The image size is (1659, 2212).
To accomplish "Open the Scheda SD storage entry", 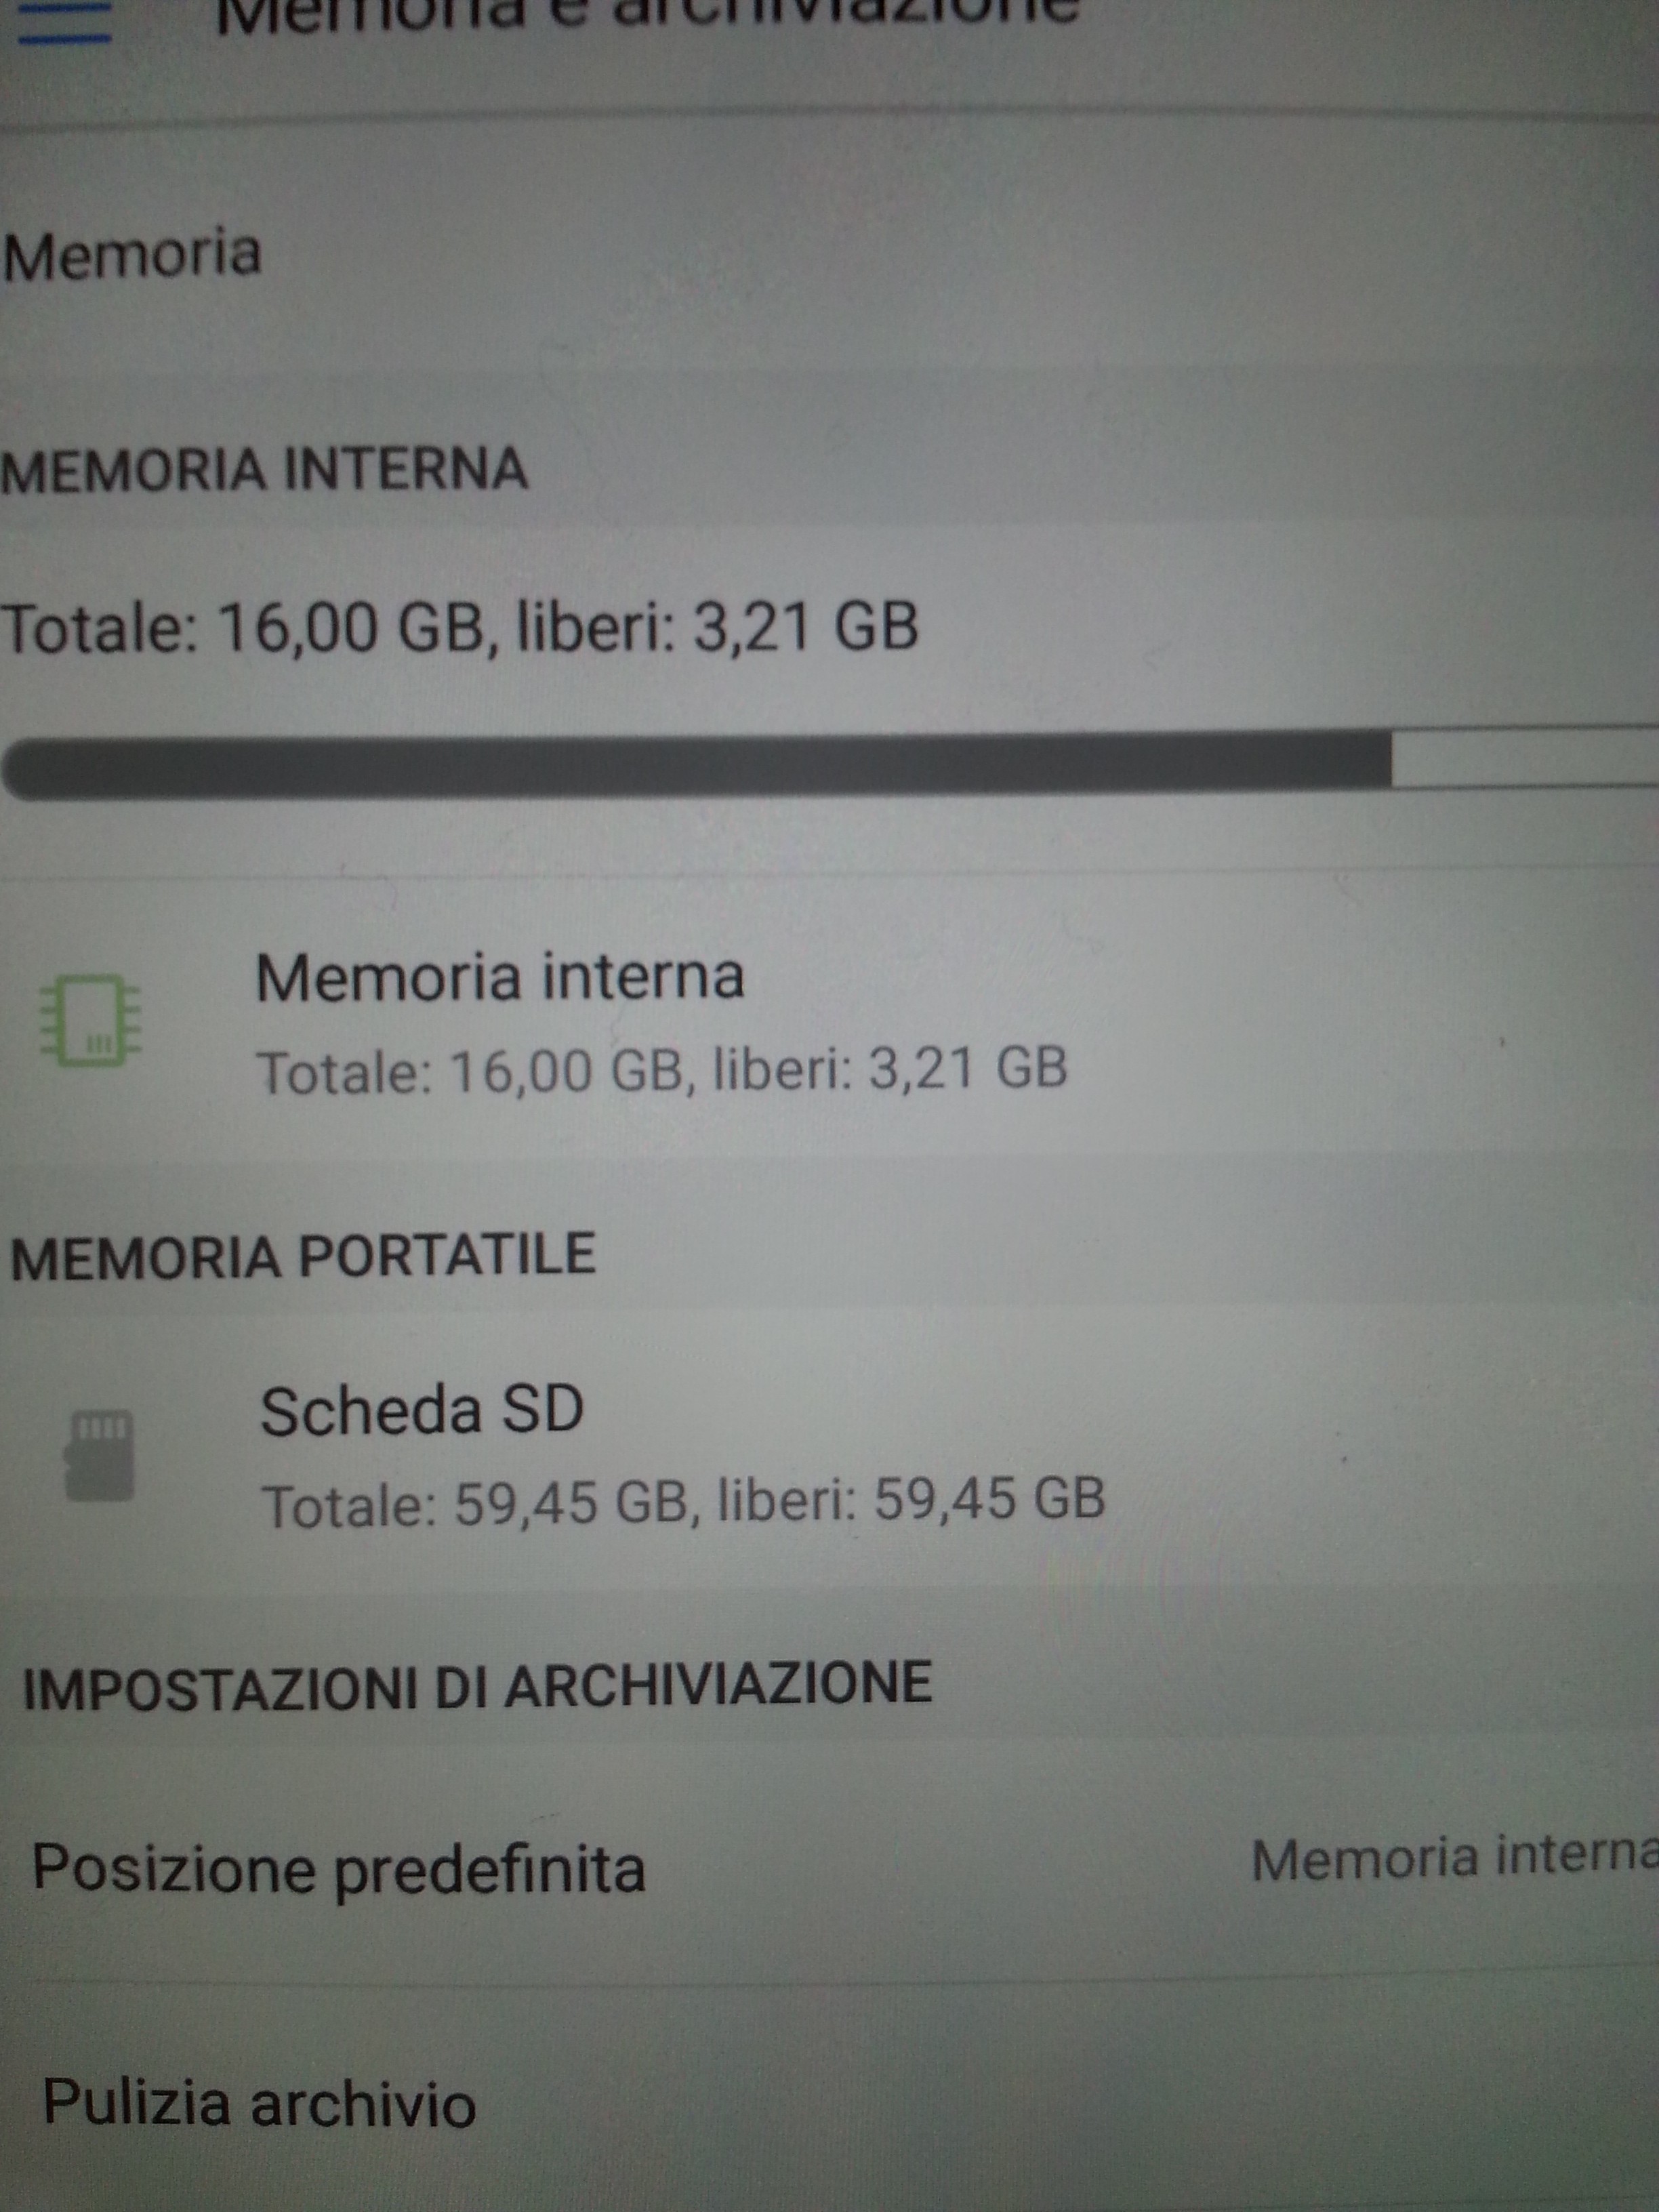I will click(x=829, y=1455).
